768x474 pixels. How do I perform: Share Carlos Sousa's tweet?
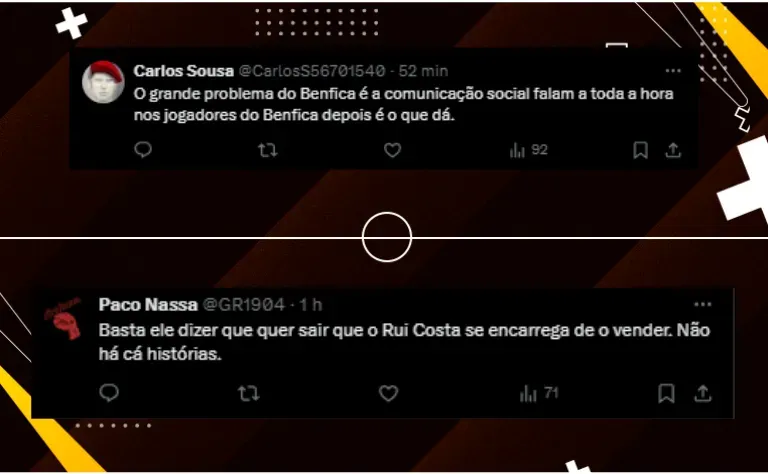point(673,150)
